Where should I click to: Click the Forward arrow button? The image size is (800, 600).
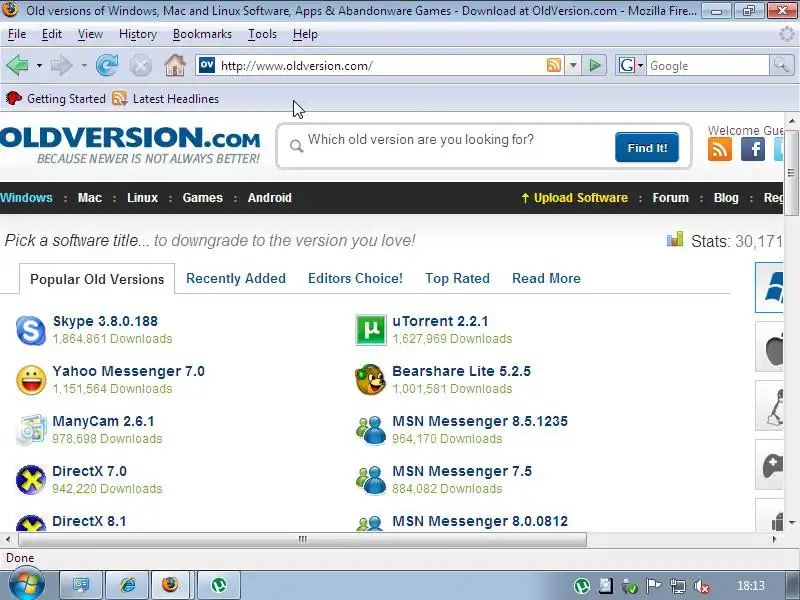coord(61,65)
